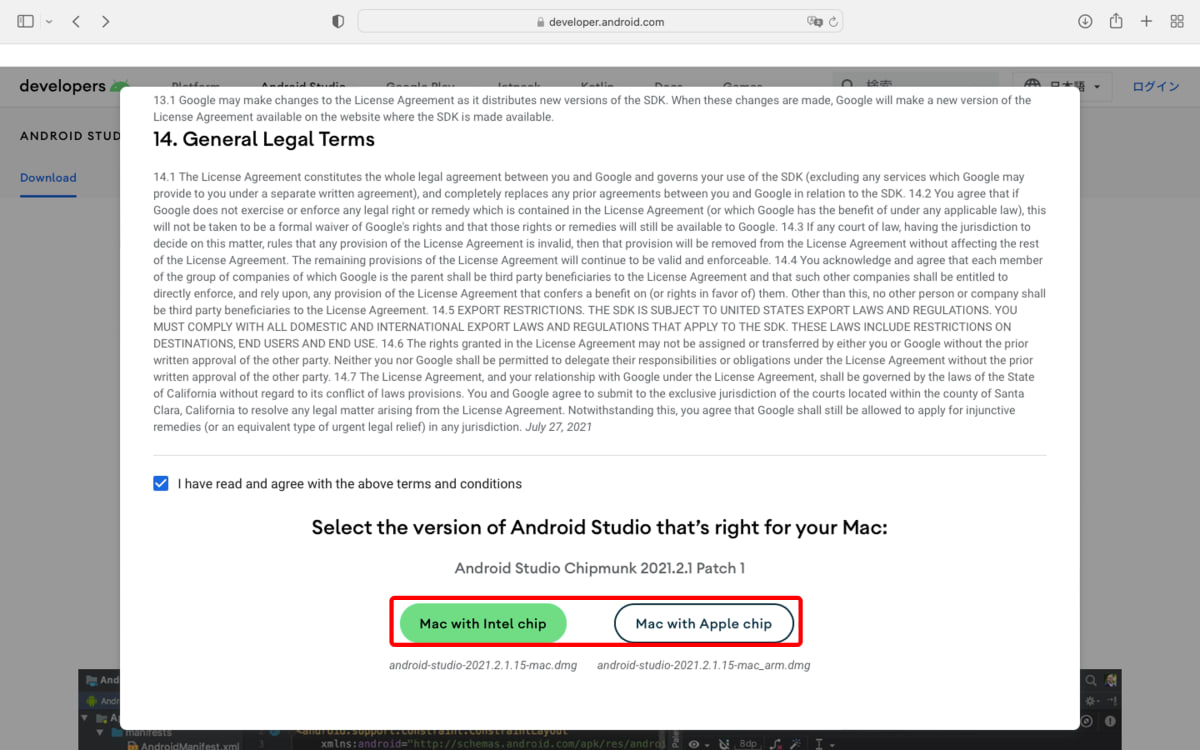Viewport: 1200px width, 750px height.
Task: Download Mac with Intel chip version
Action: point(483,623)
